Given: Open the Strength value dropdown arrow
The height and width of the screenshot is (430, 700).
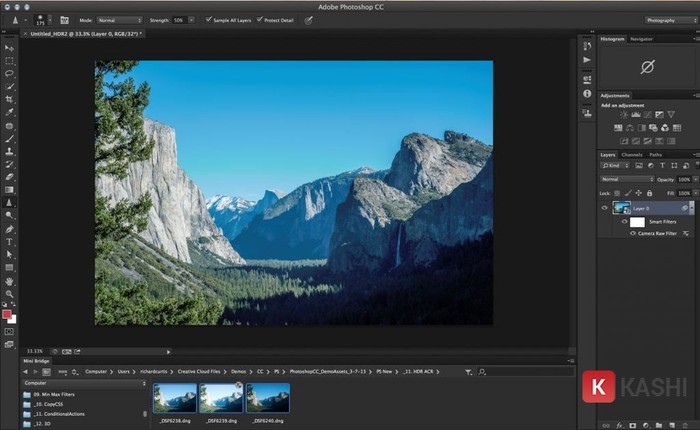Looking at the screenshot, I should (x=192, y=20).
